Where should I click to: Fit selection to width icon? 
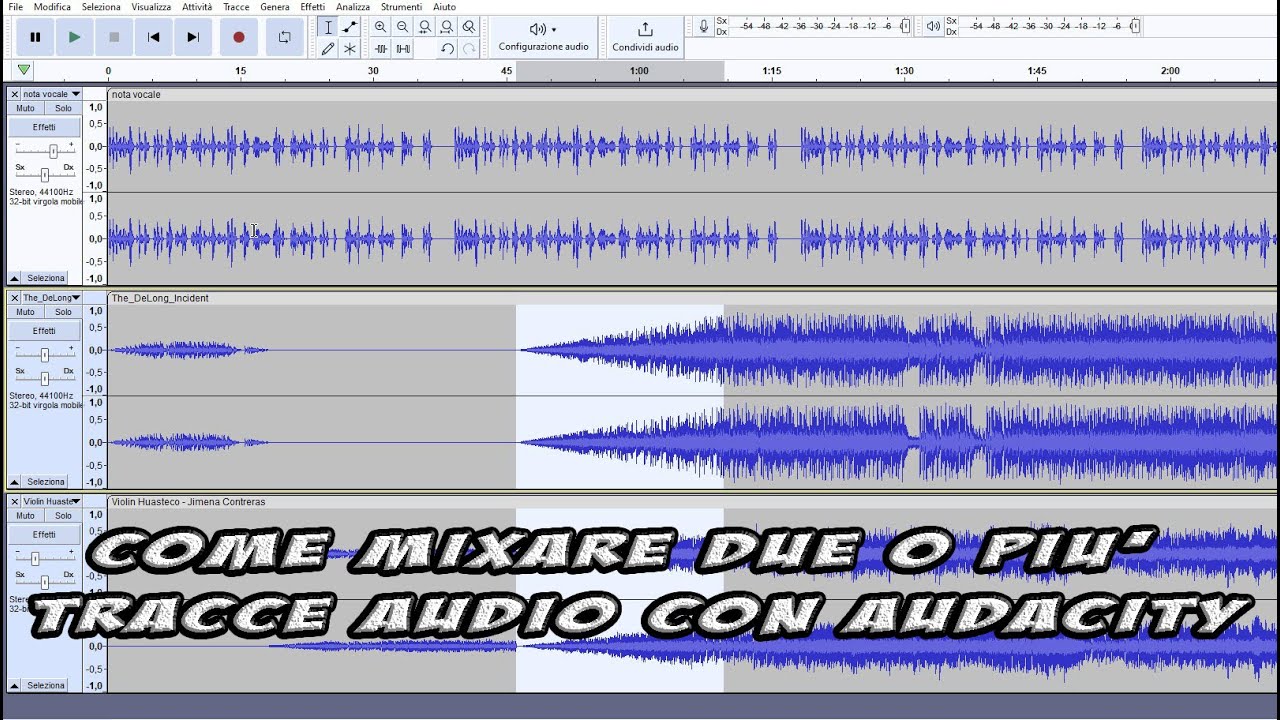[425, 27]
